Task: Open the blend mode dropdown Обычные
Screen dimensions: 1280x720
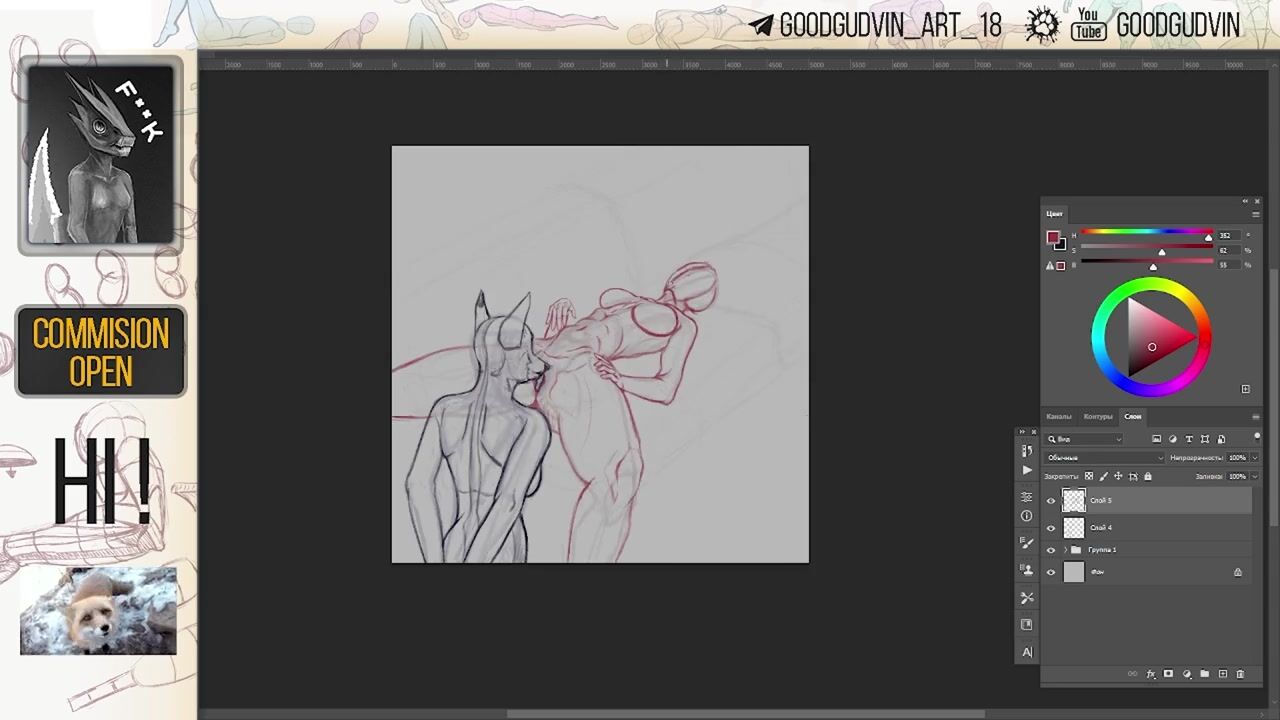Action: click(x=1104, y=458)
